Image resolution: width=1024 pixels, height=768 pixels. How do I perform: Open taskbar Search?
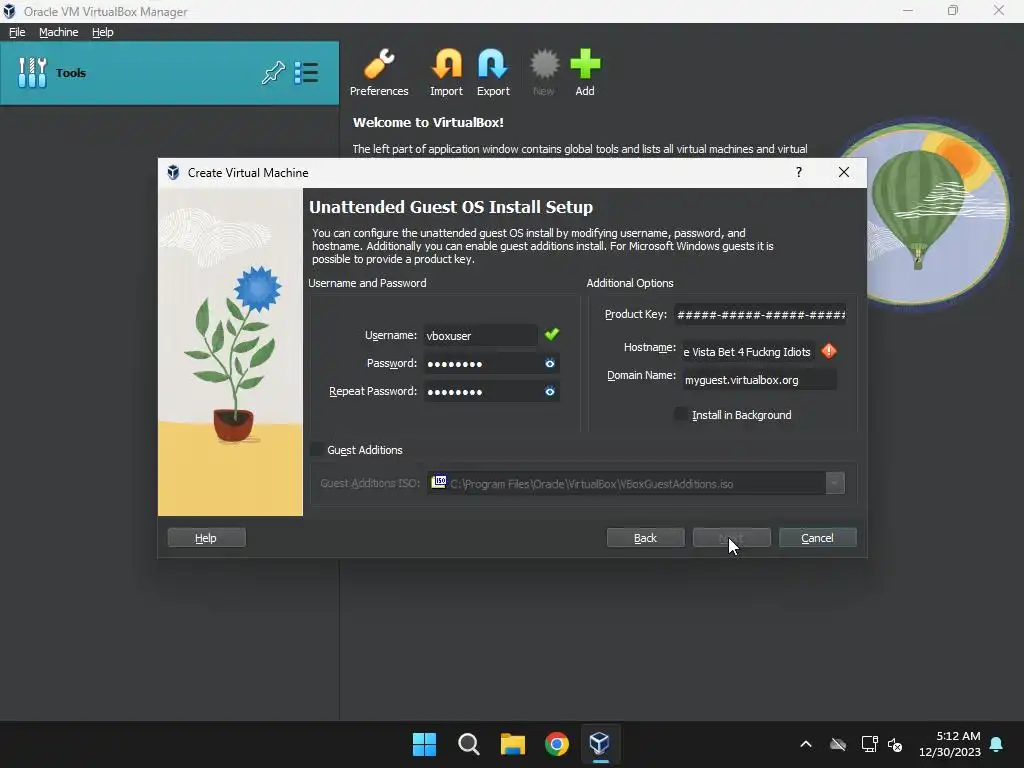click(x=468, y=744)
